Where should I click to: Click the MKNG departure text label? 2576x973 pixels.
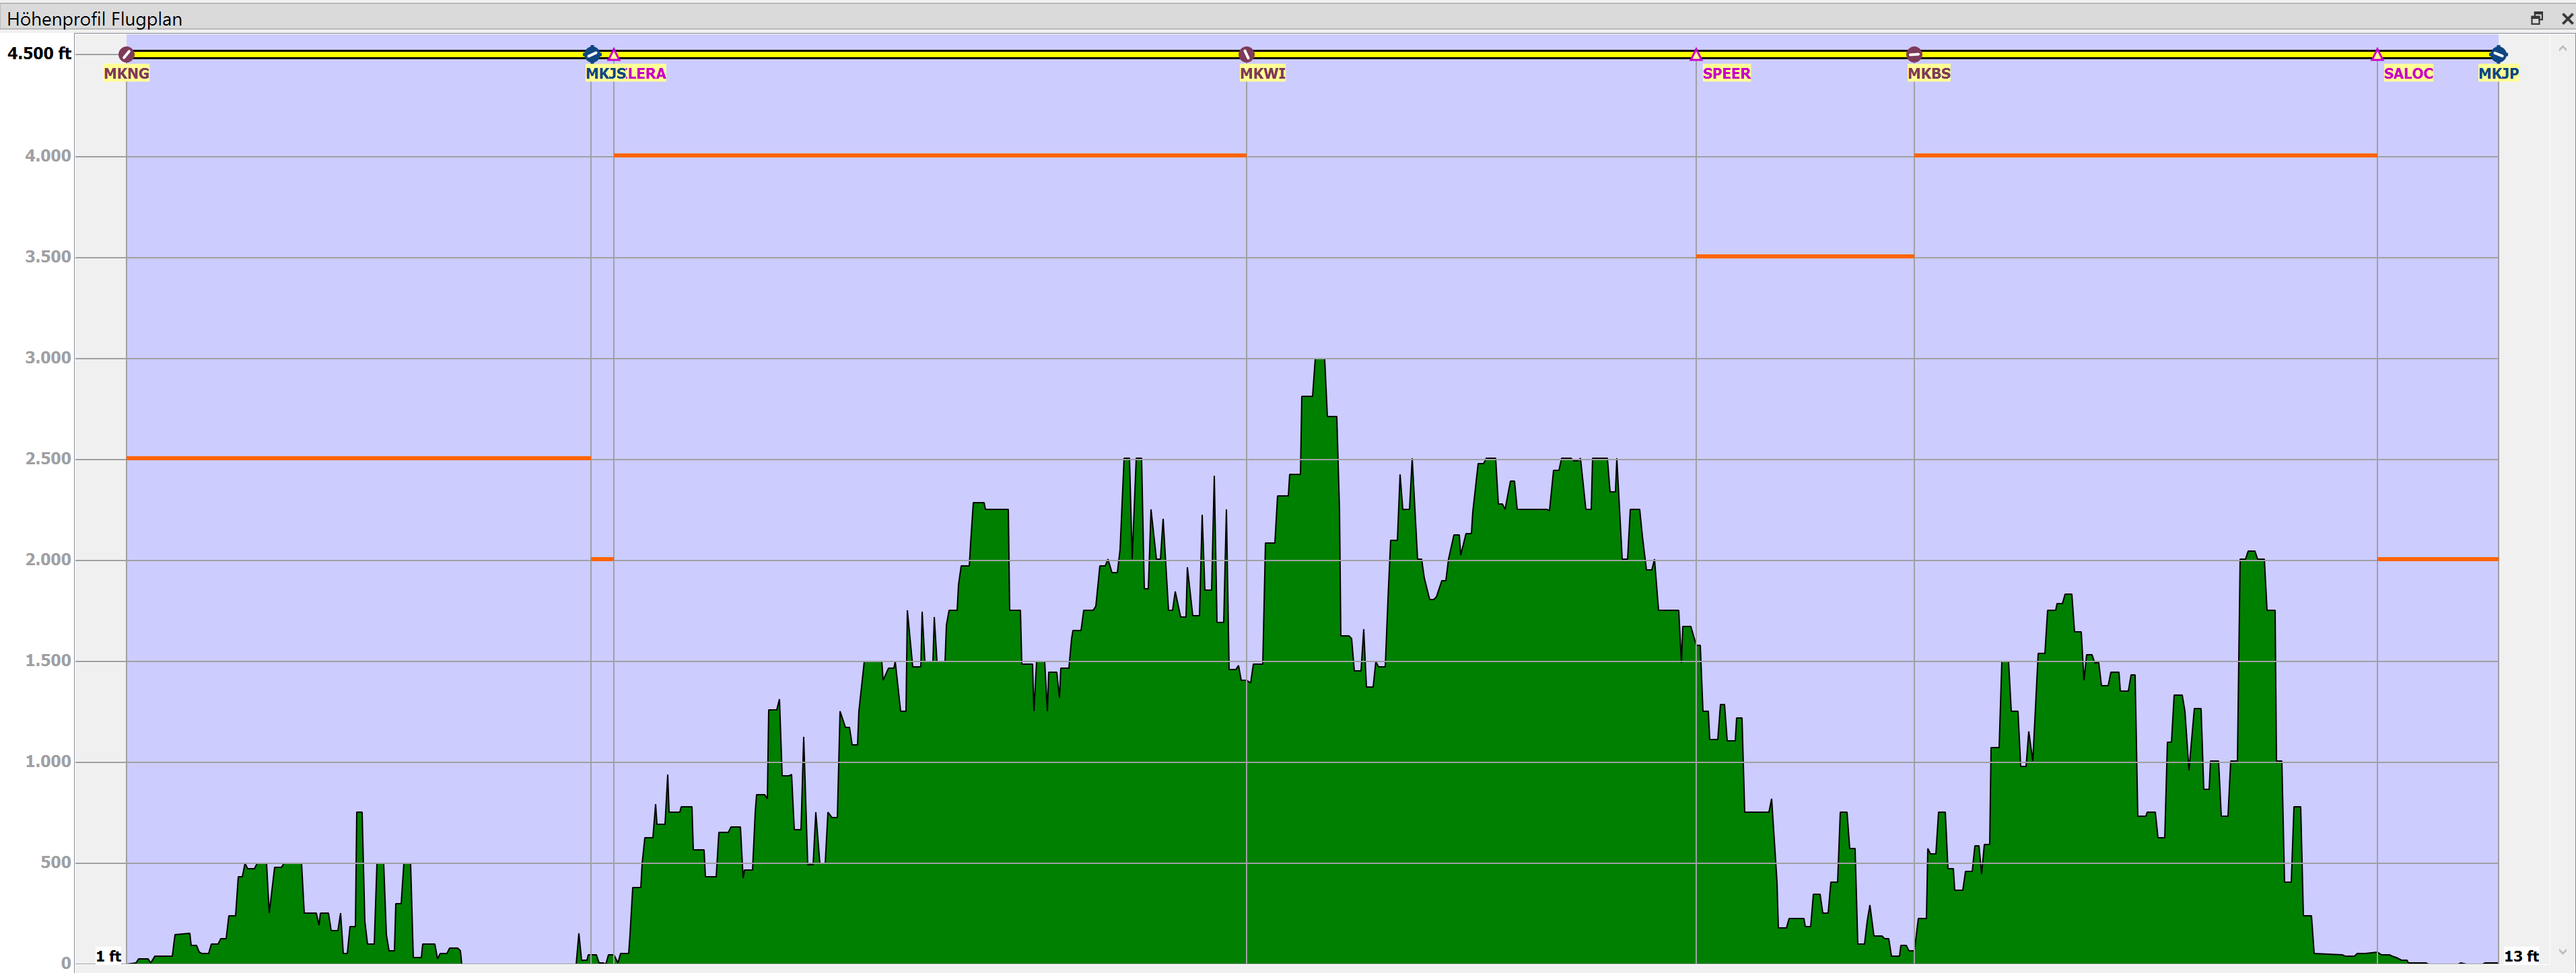127,73
